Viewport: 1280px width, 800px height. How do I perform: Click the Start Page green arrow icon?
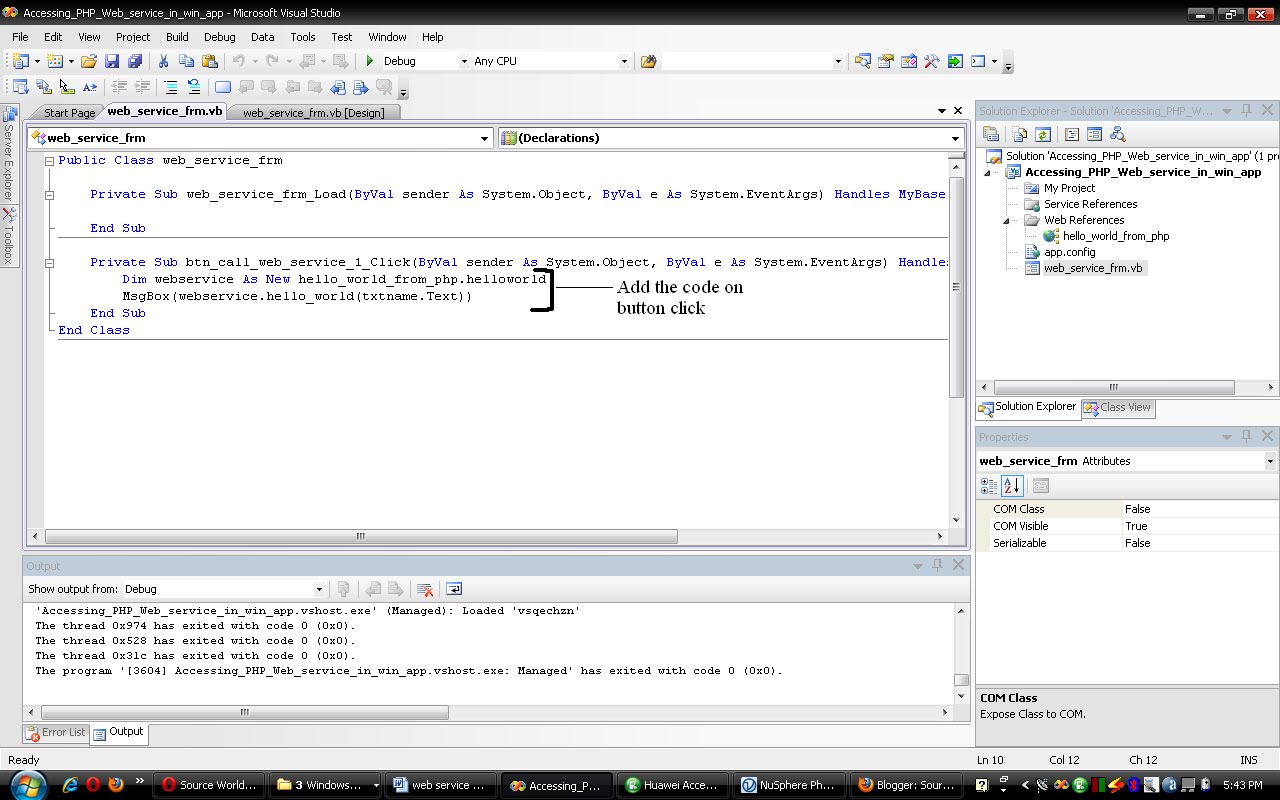pos(955,61)
